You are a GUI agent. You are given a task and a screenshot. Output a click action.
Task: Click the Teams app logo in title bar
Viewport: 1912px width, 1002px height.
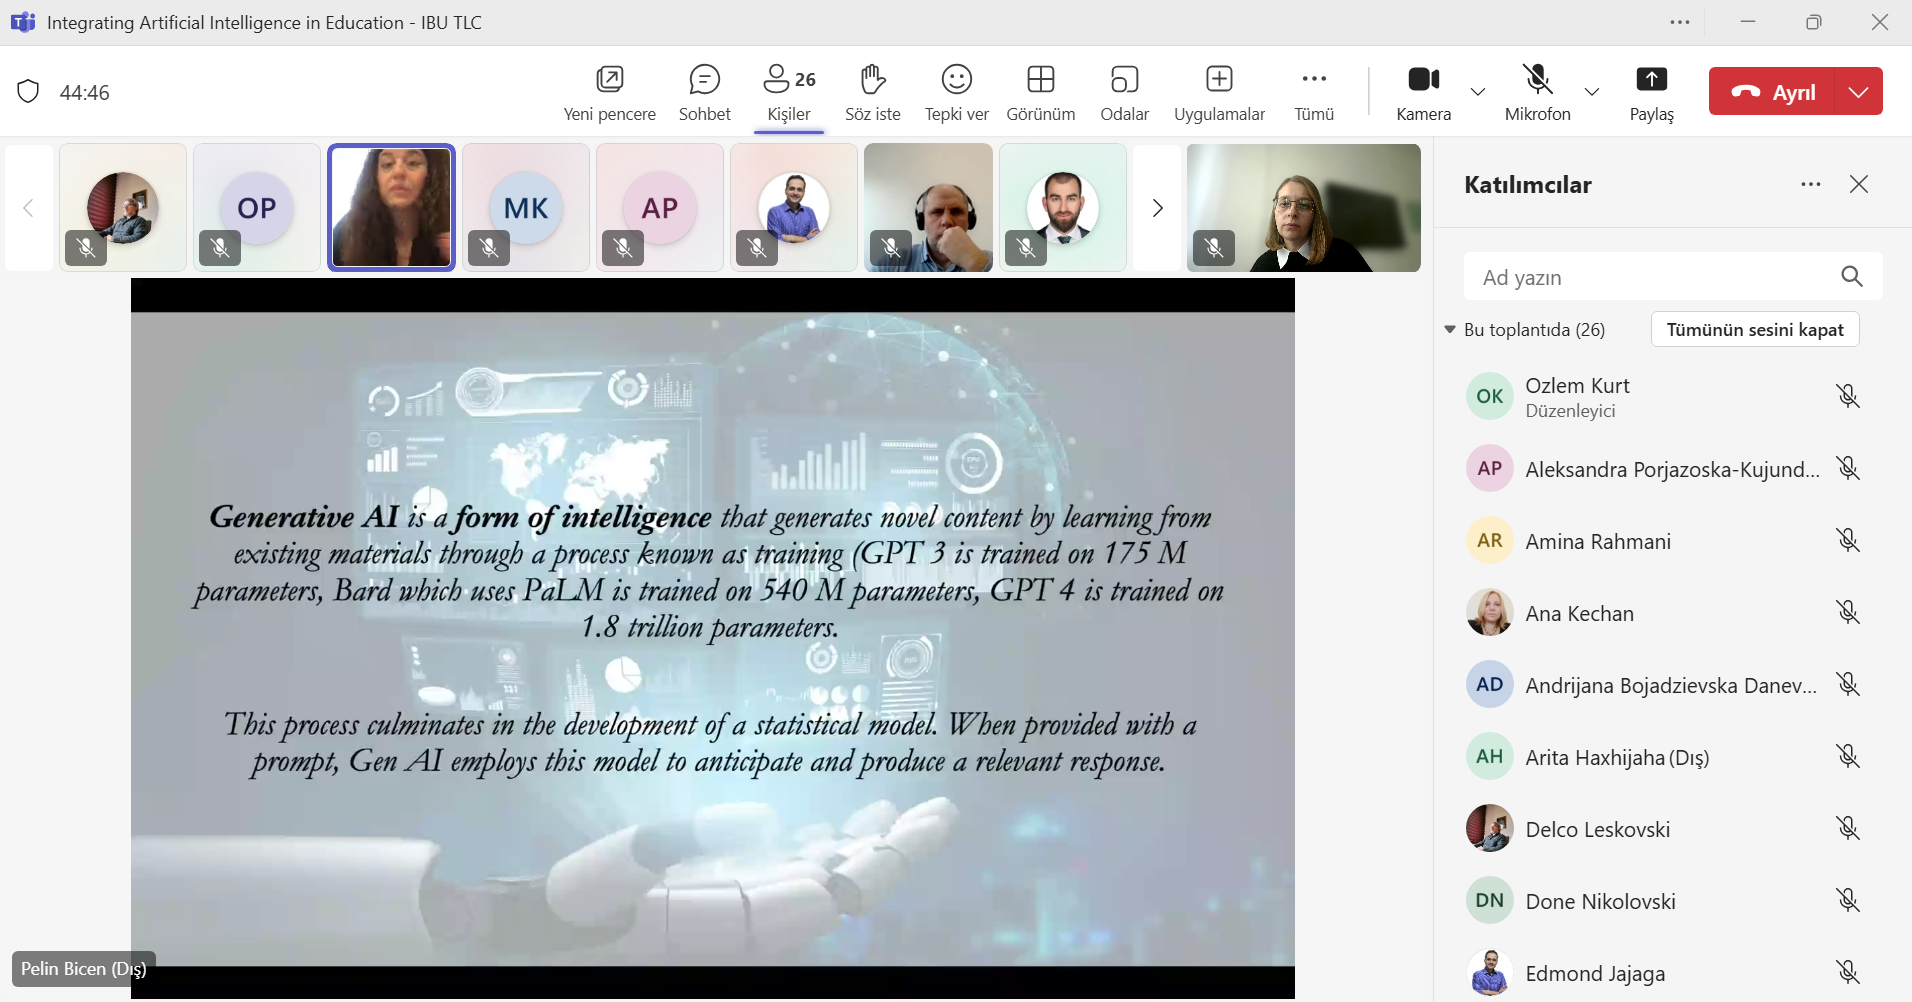point(22,22)
